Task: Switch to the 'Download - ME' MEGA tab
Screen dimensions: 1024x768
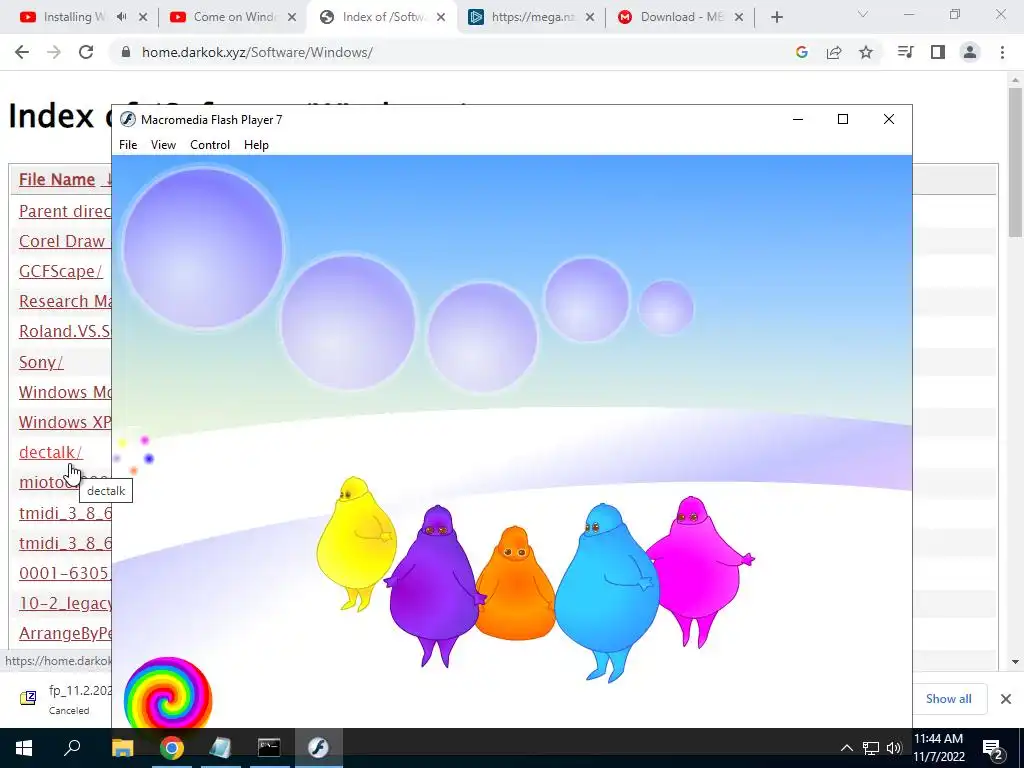Action: [x=682, y=17]
